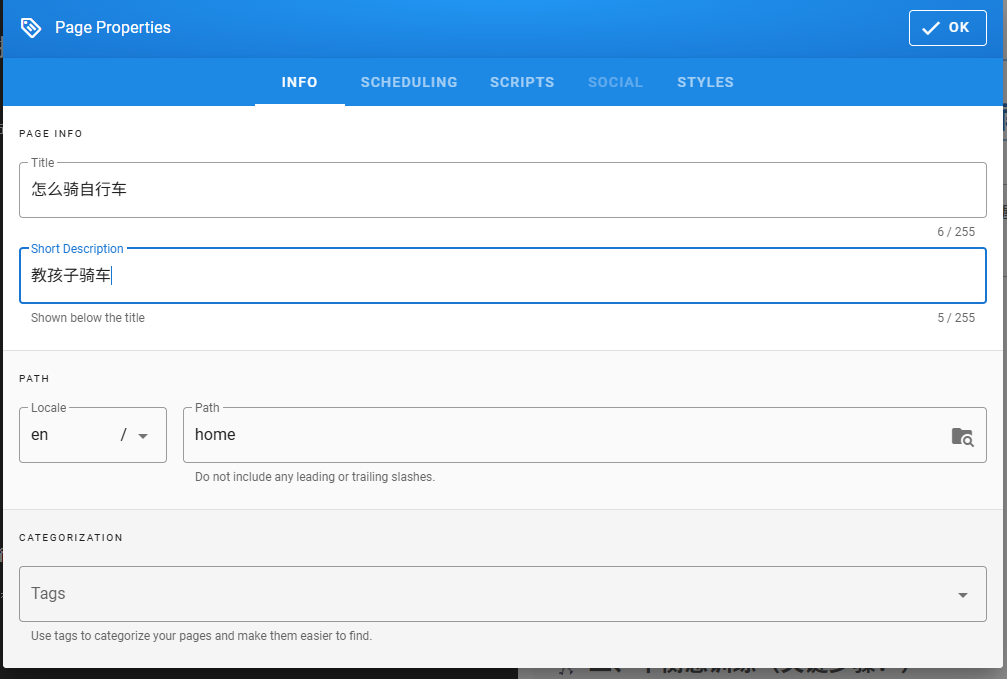Click the CATEGORIZATION section heading
This screenshot has height=679, width=1007.
pos(71,538)
